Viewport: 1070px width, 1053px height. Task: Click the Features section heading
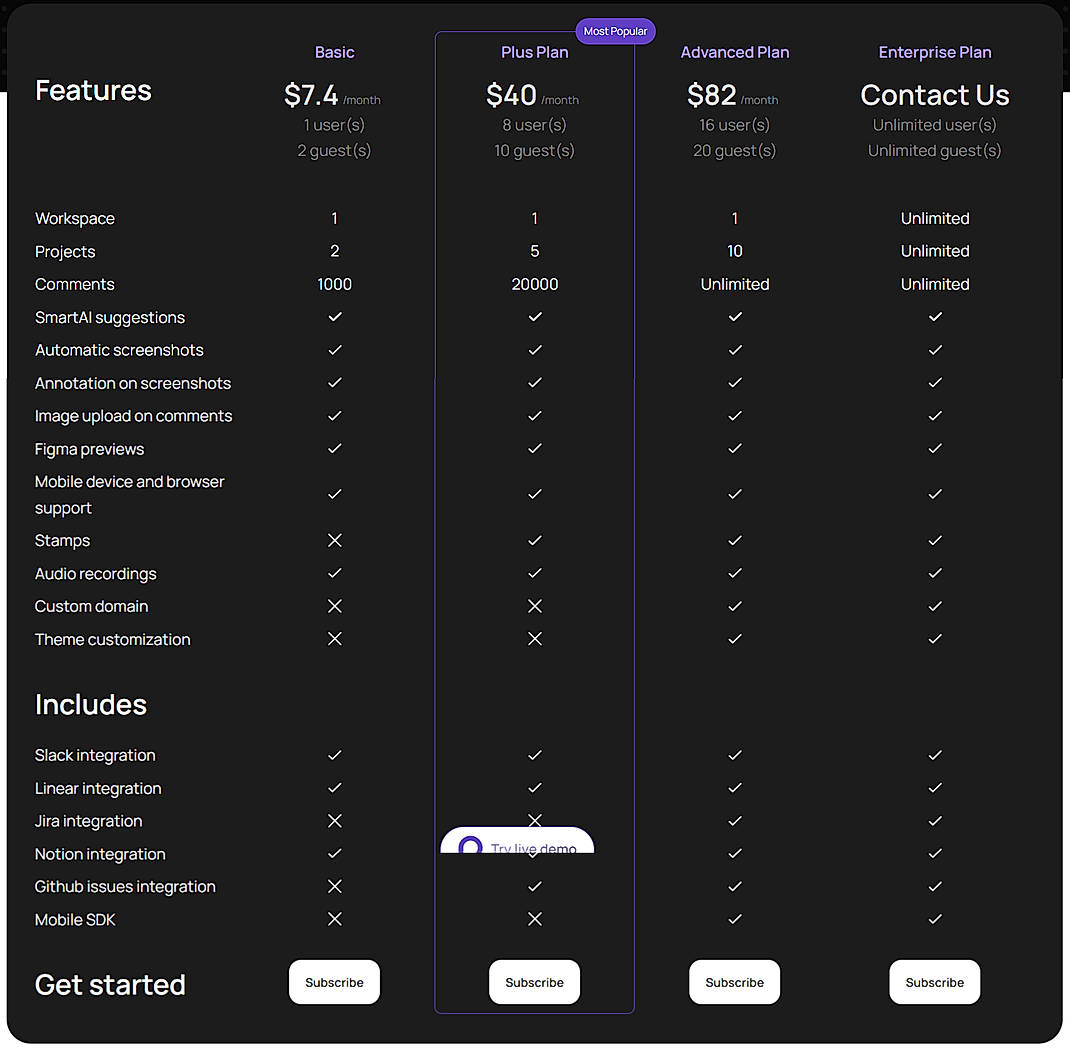tap(93, 90)
